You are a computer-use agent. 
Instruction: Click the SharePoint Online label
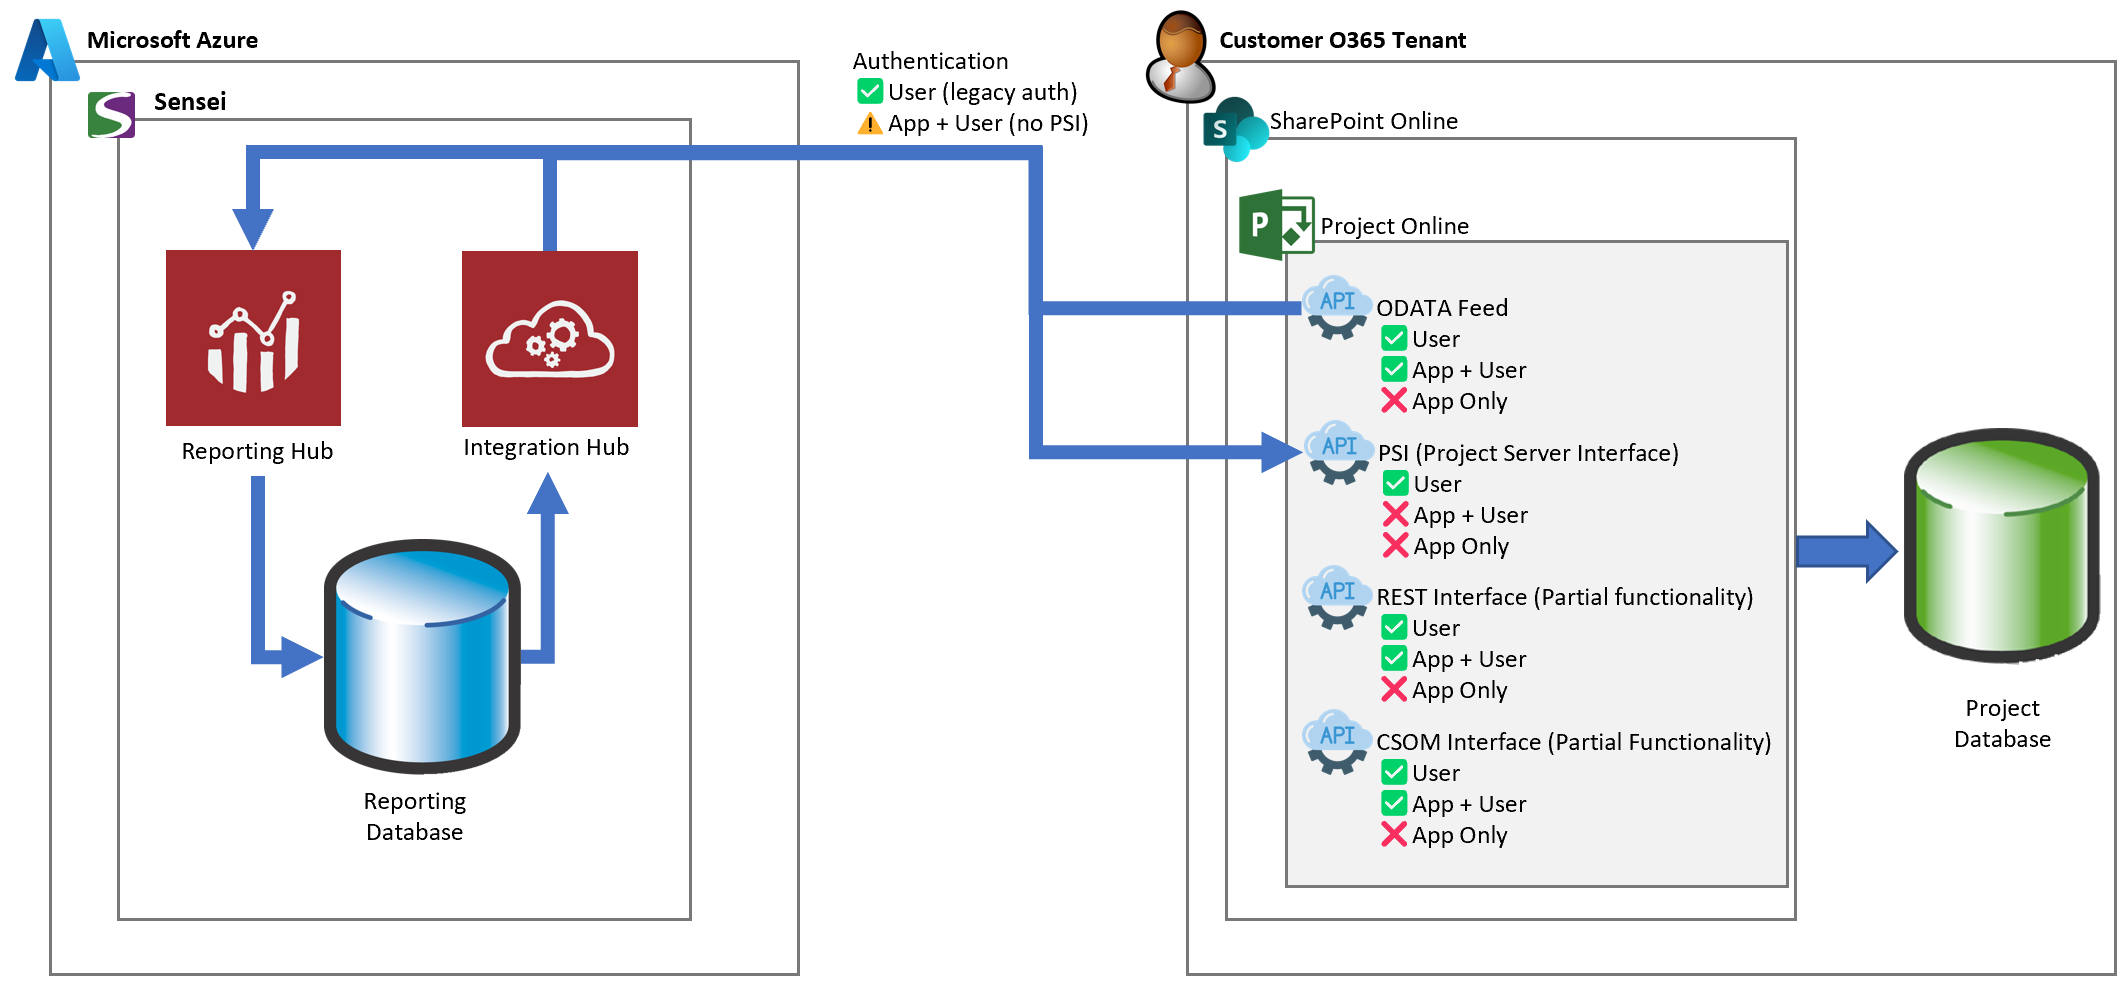click(x=1363, y=121)
